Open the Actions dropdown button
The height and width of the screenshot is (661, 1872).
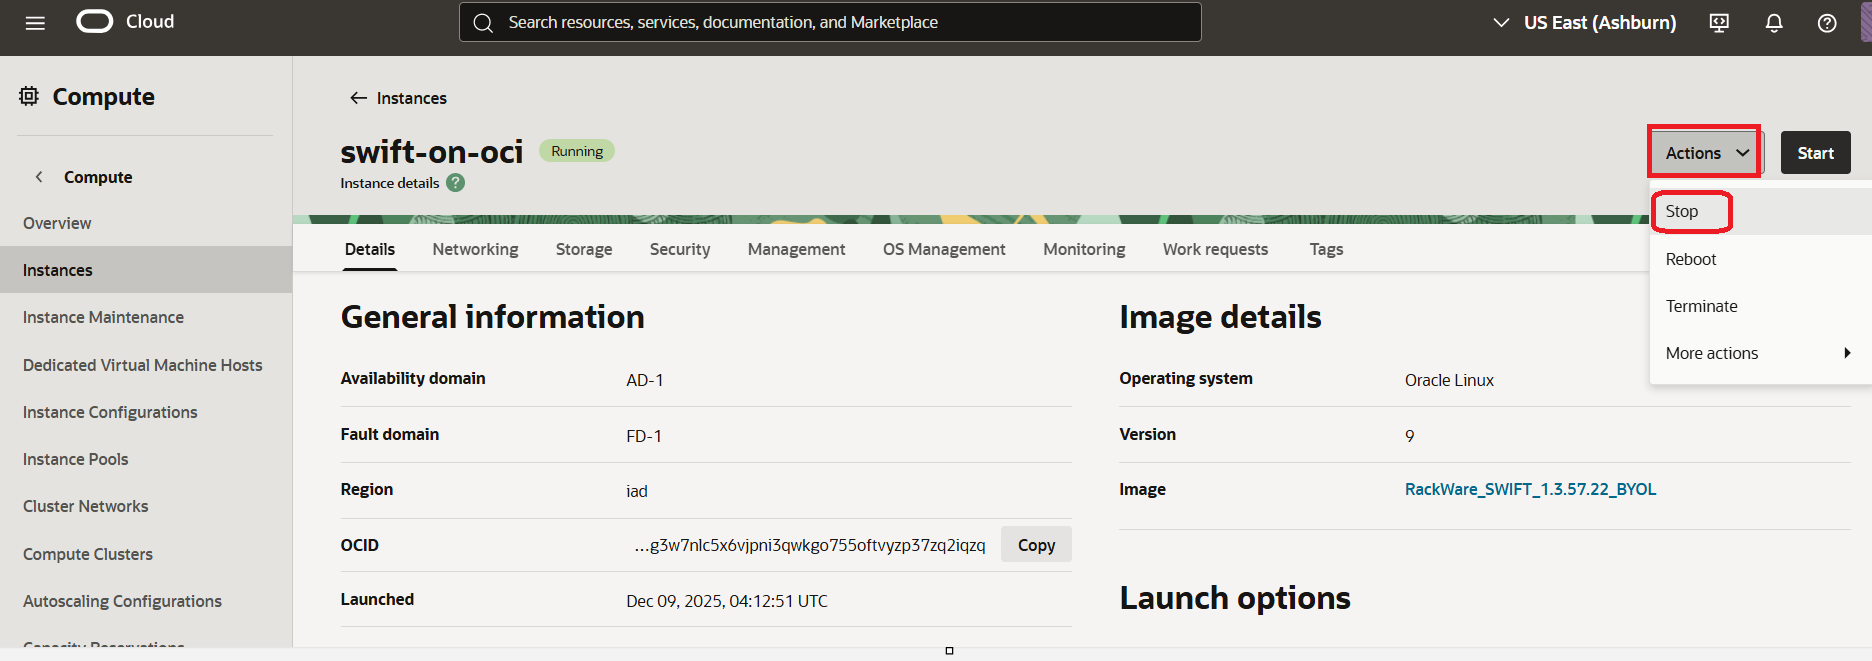(1706, 153)
